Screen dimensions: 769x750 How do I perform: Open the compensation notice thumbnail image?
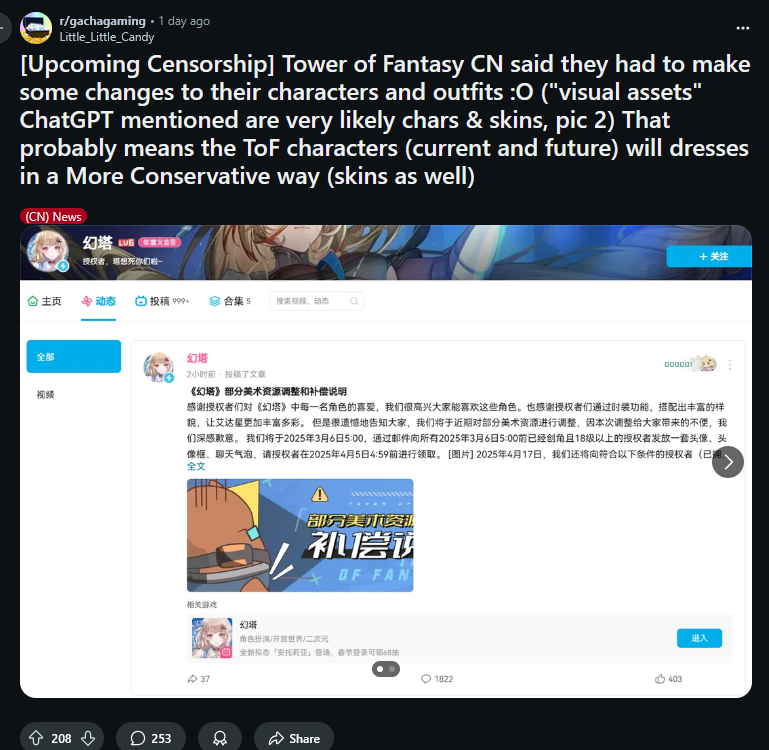pyautogui.click(x=300, y=535)
